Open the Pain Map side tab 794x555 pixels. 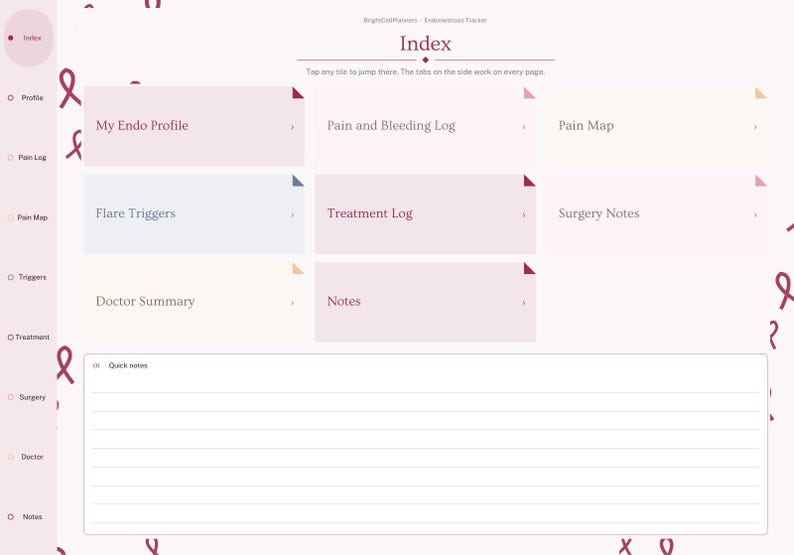28,218
